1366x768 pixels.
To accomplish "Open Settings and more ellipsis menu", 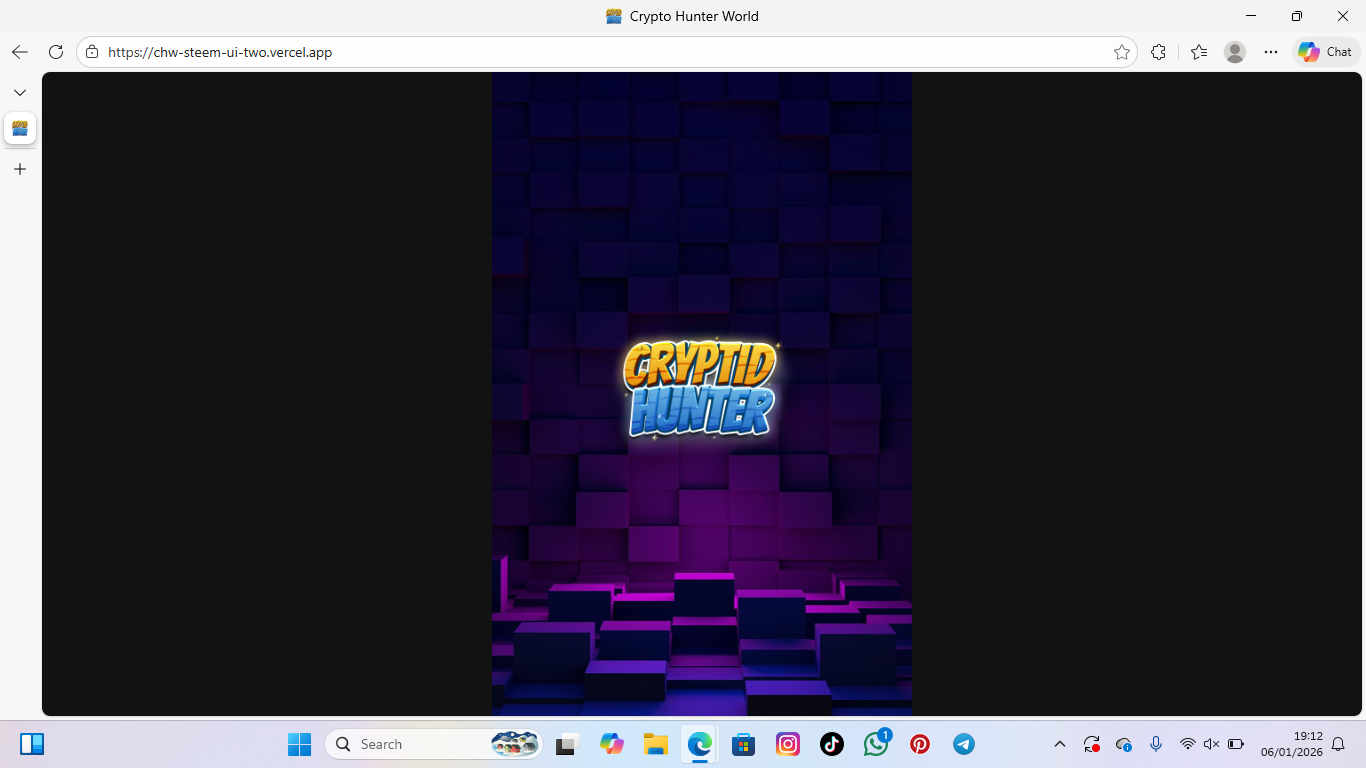I will pos(1271,52).
